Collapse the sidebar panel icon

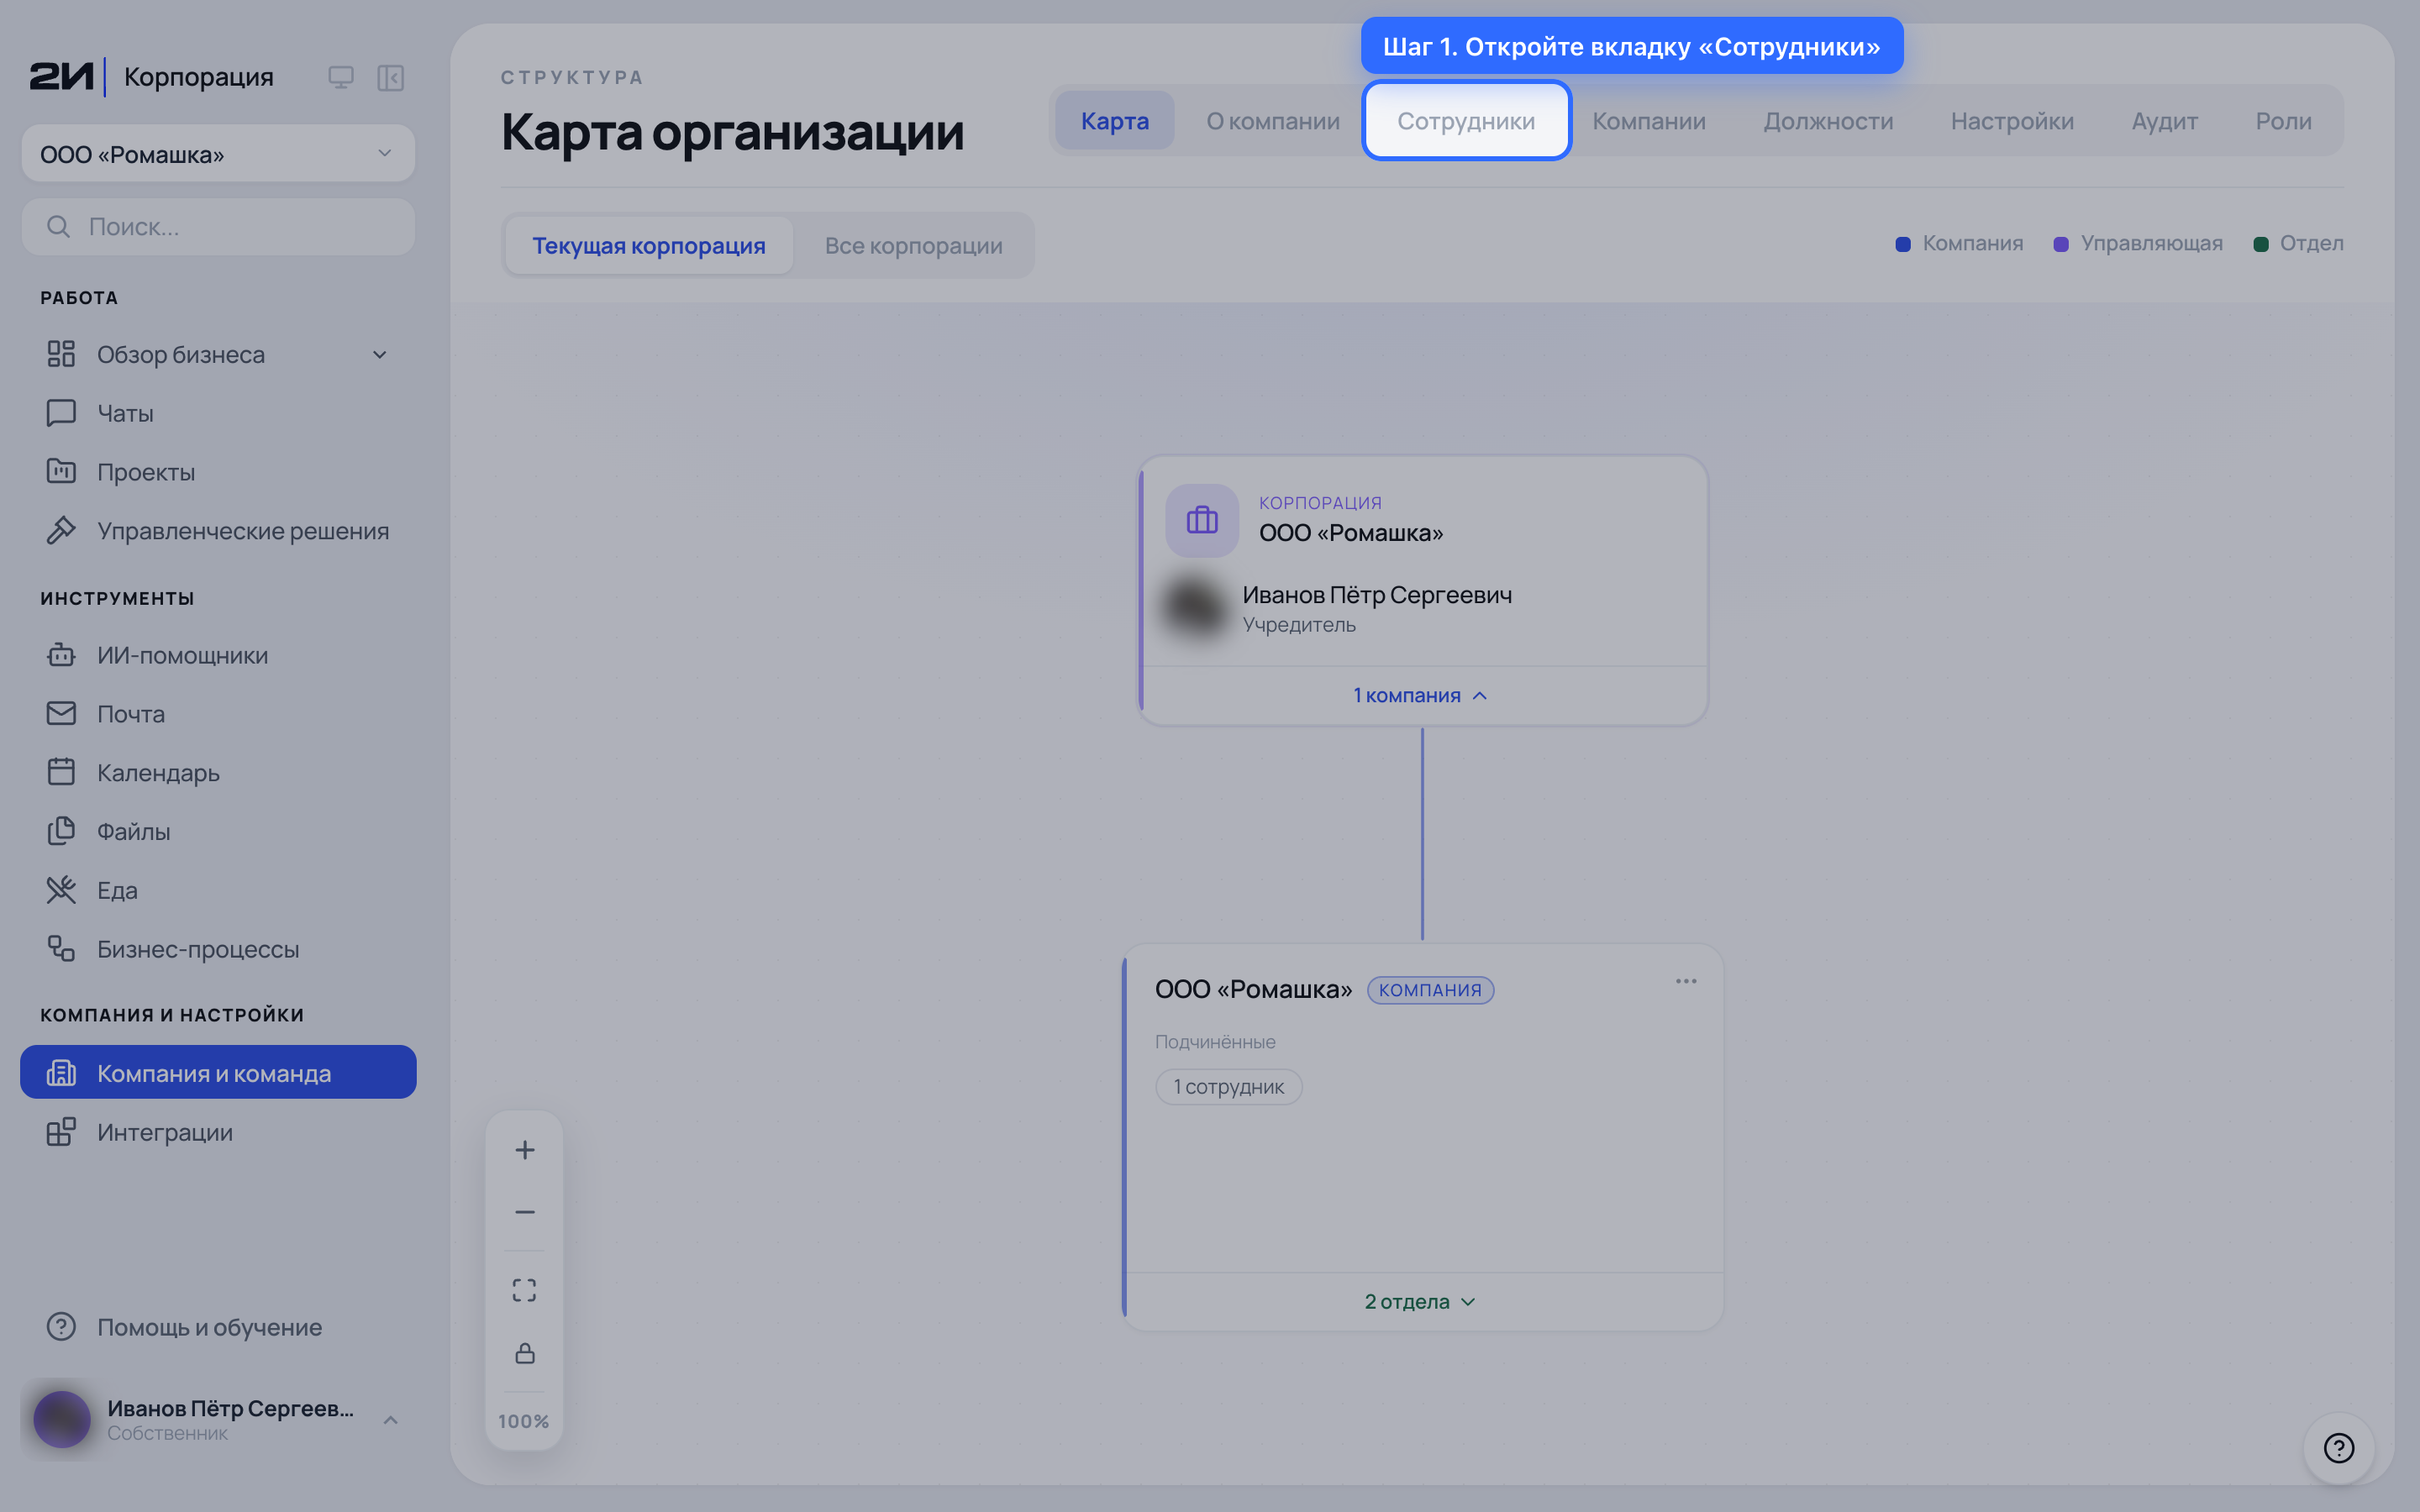click(x=390, y=77)
